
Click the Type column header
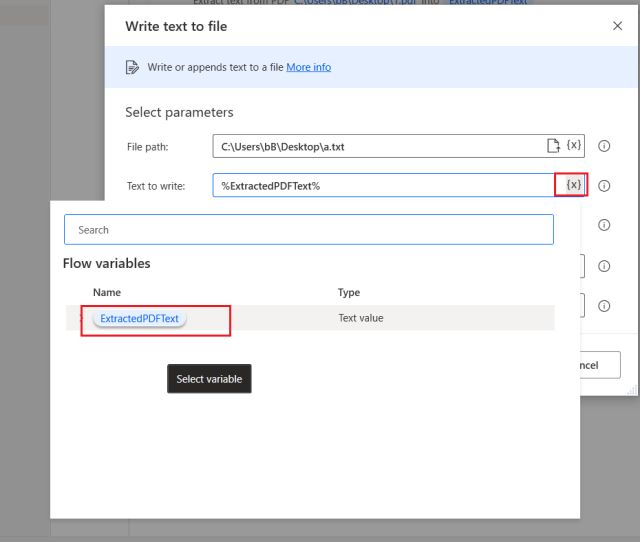tap(349, 293)
